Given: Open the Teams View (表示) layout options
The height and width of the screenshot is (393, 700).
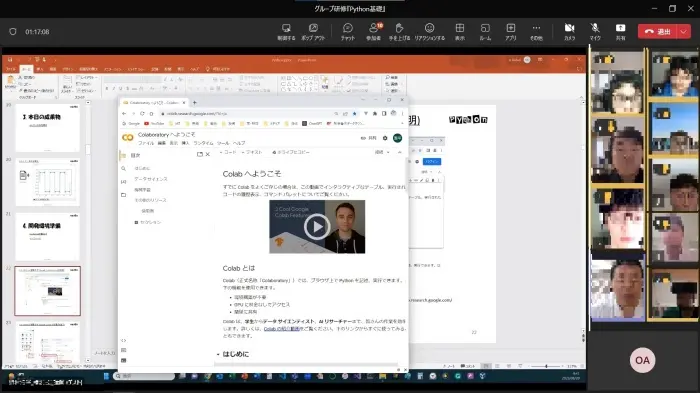Looking at the screenshot, I should point(460,32).
